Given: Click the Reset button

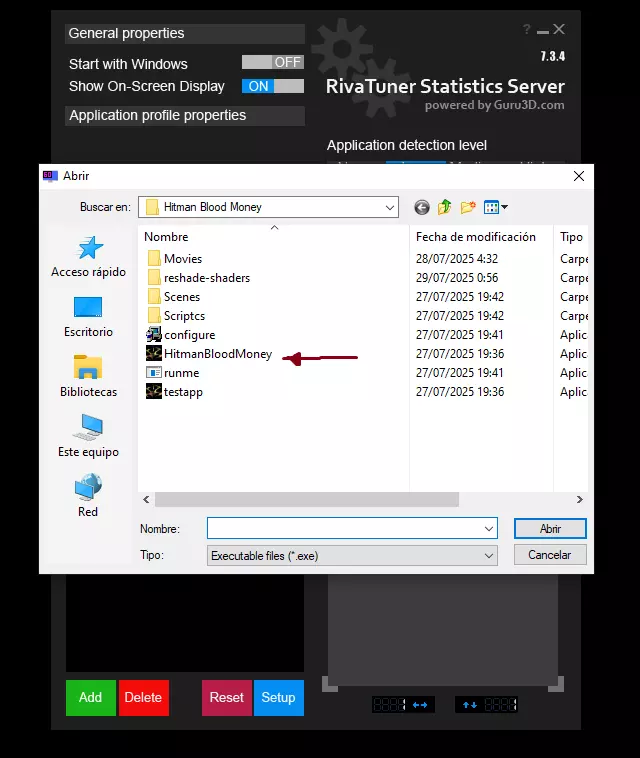Looking at the screenshot, I should pos(227,698).
